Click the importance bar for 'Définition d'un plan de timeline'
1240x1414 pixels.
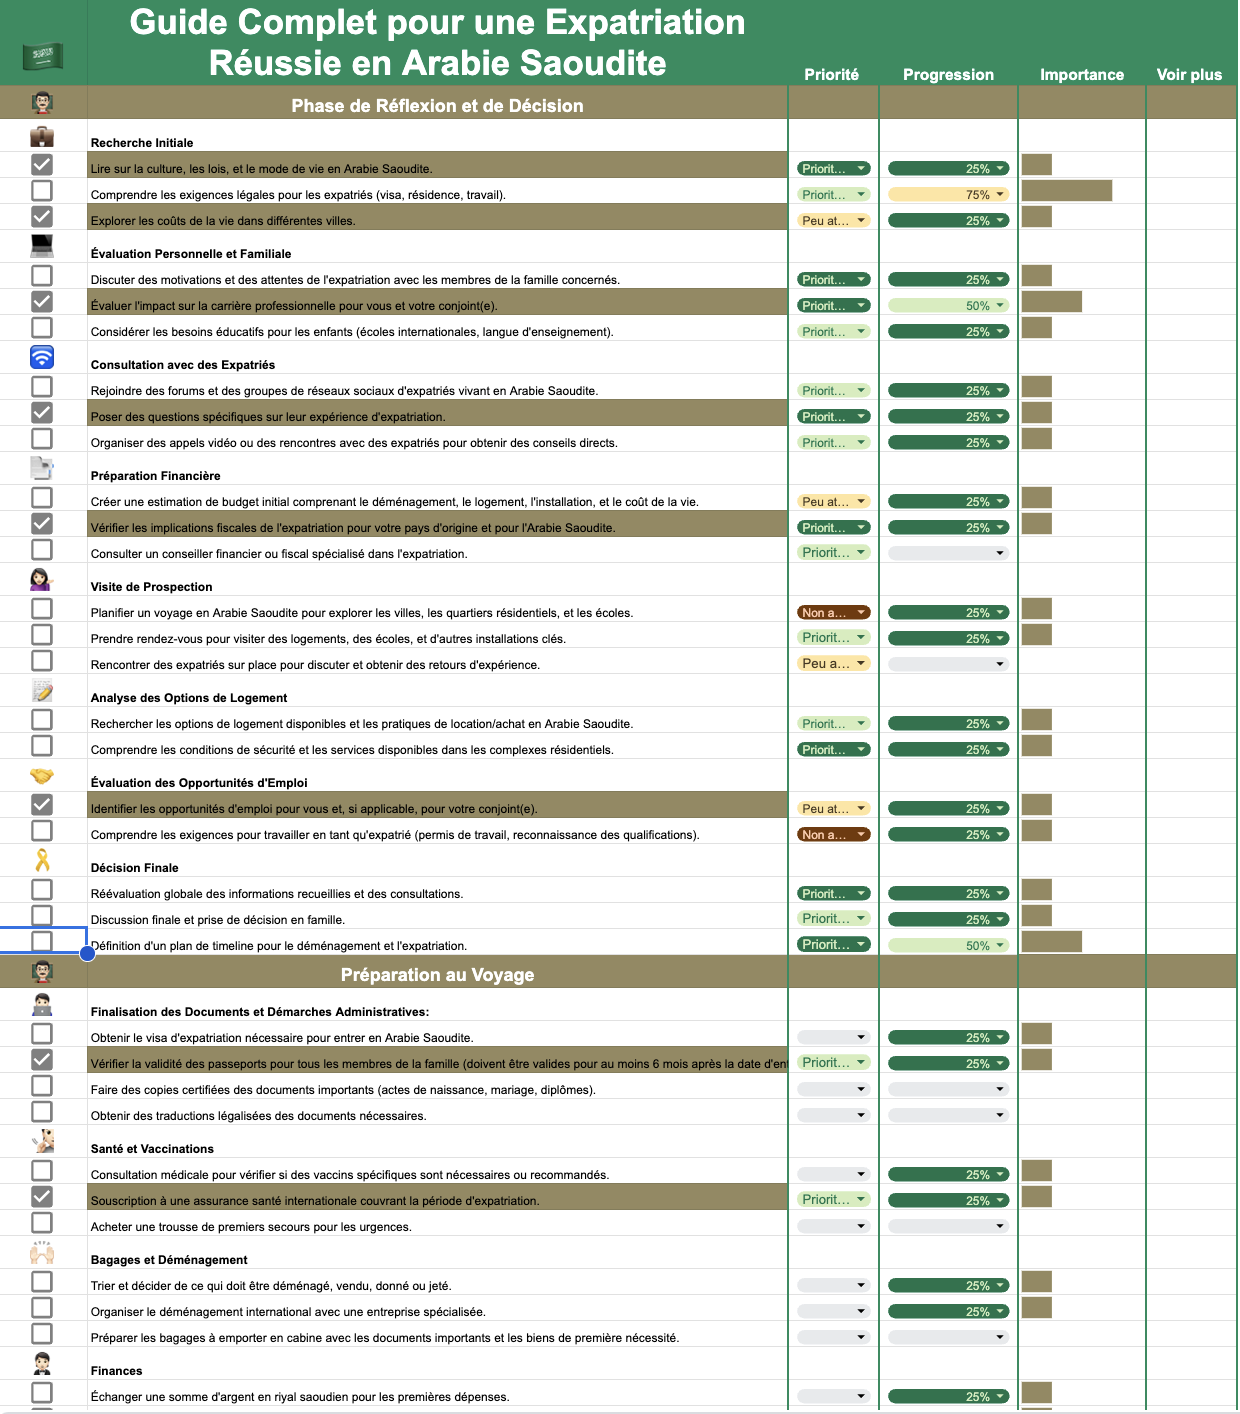click(x=1052, y=941)
